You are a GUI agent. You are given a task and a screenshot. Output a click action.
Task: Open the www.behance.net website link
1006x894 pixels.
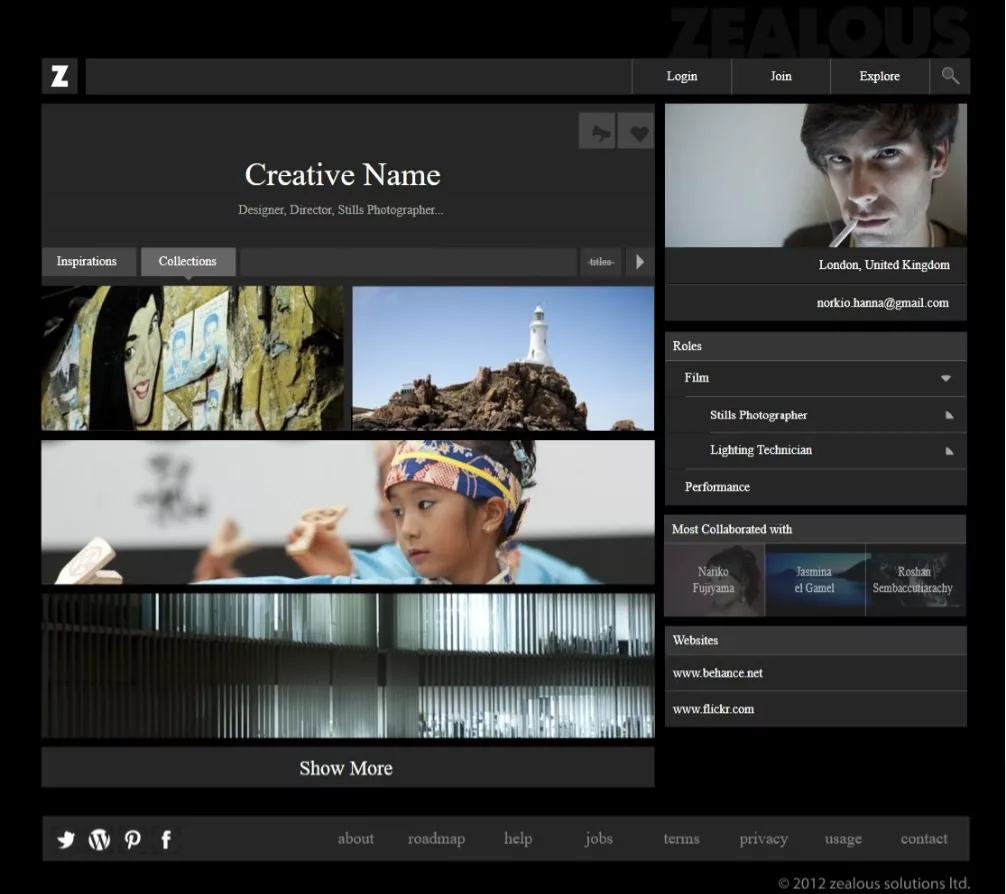(718, 673)
